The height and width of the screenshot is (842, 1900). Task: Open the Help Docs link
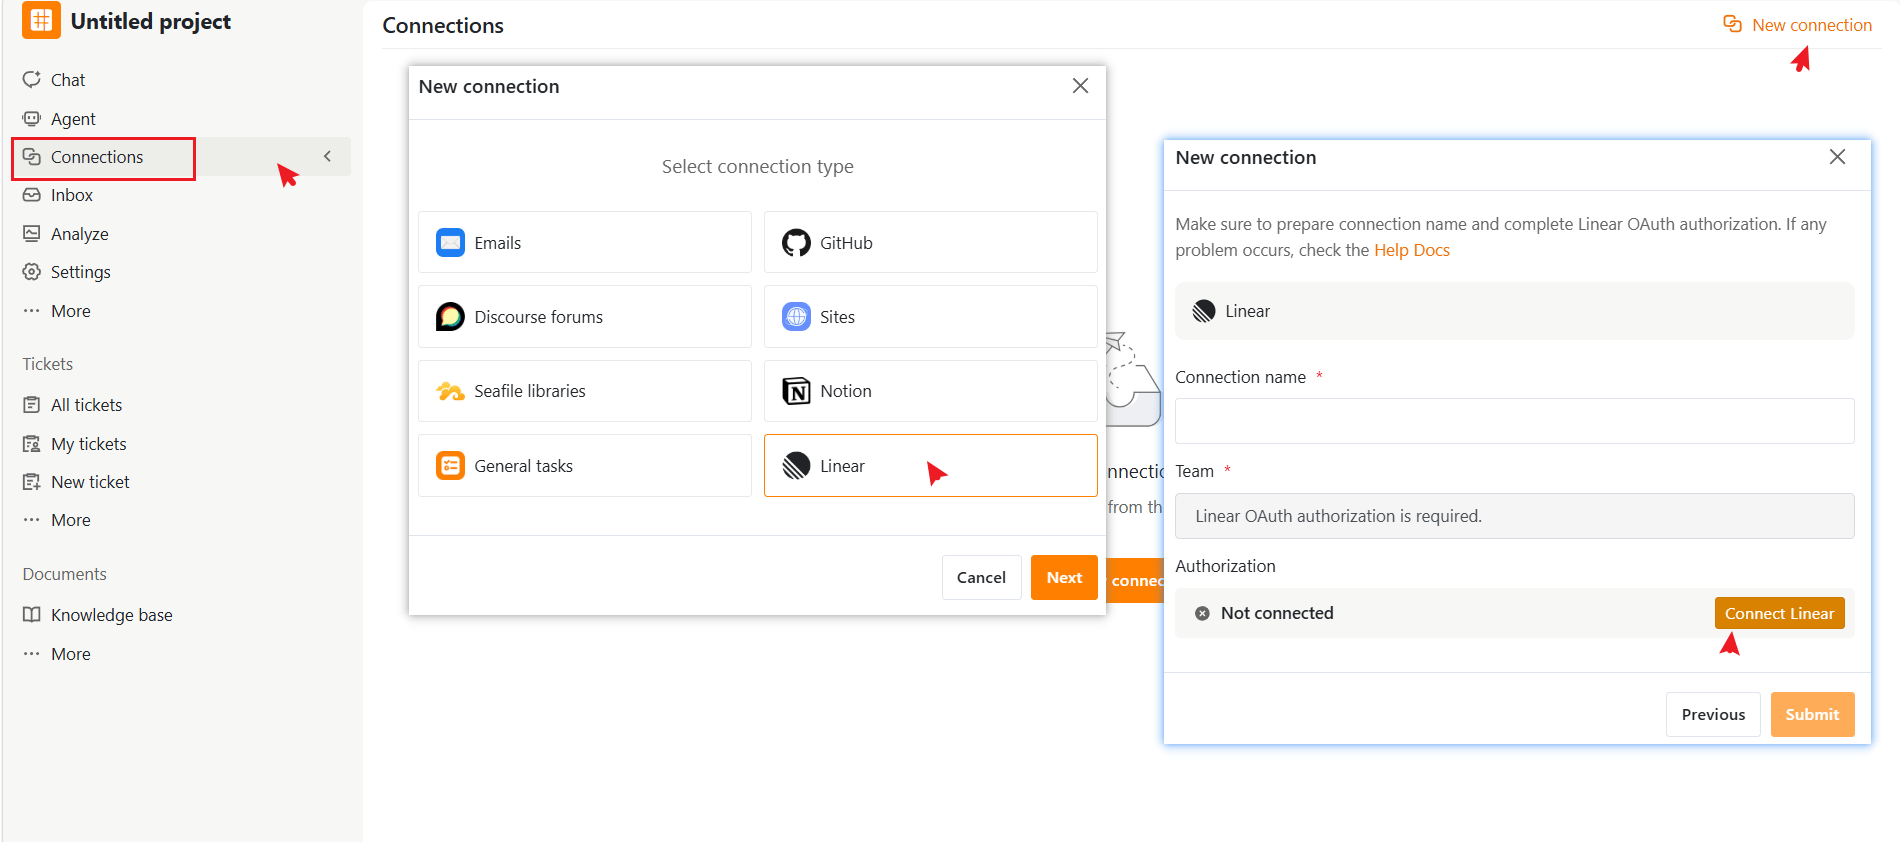(1411, 250)
